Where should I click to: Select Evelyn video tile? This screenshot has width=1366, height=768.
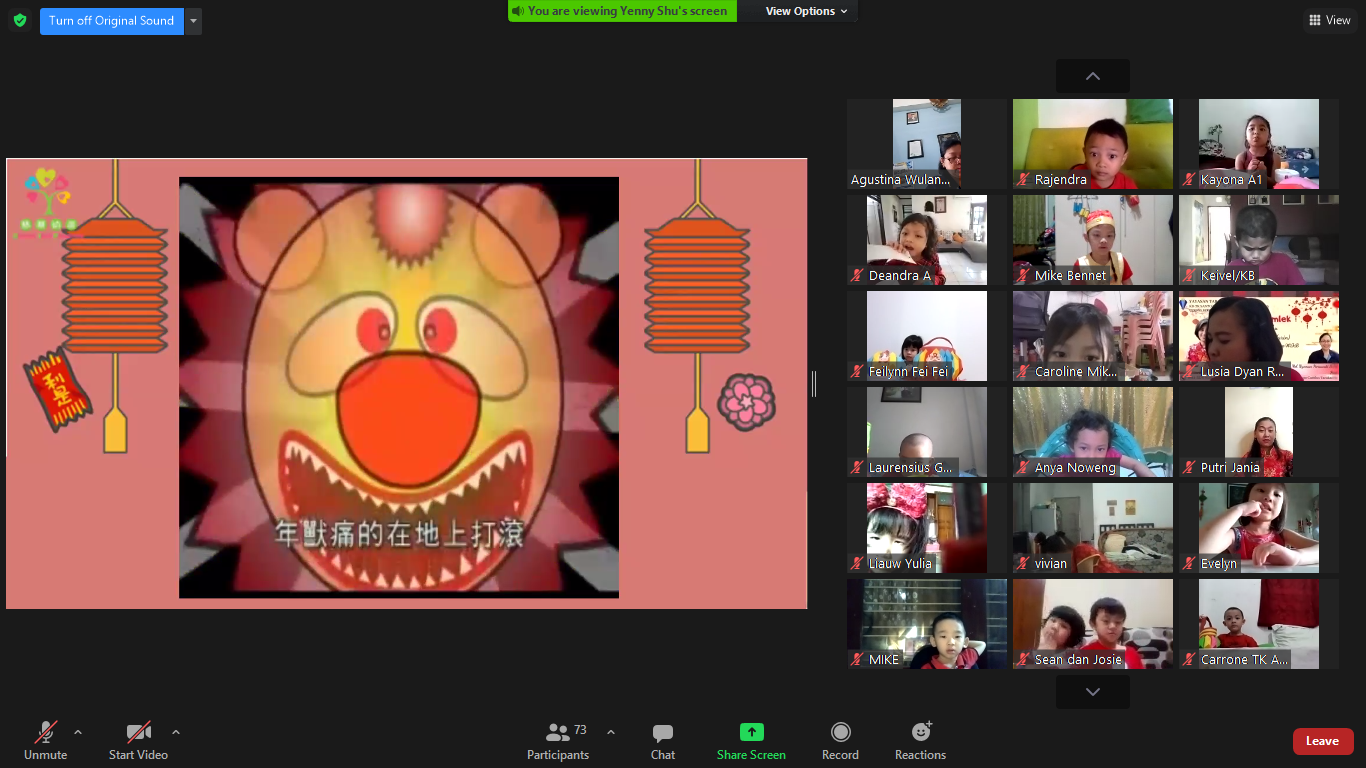pos(1259,528)
